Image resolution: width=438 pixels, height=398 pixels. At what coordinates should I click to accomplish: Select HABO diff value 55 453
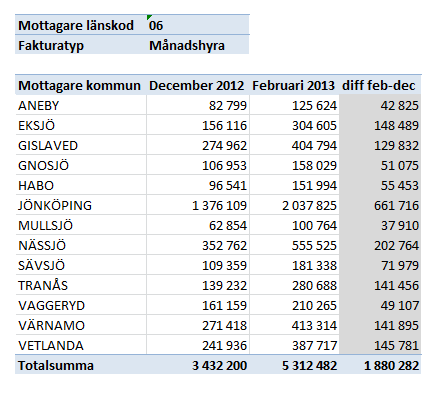399,186
